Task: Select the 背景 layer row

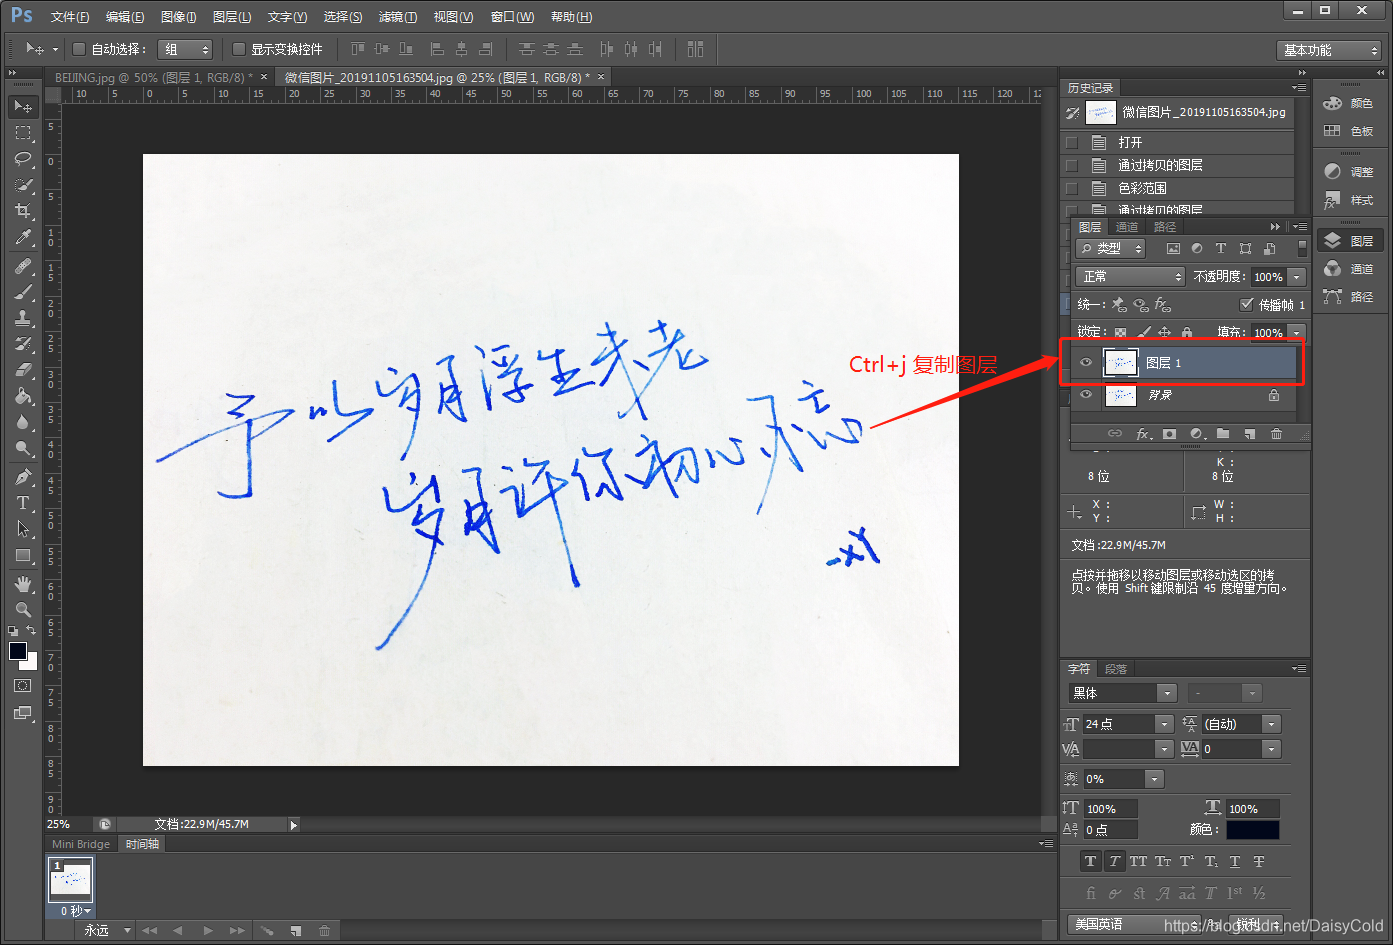Action: [x=1183, y=395]
